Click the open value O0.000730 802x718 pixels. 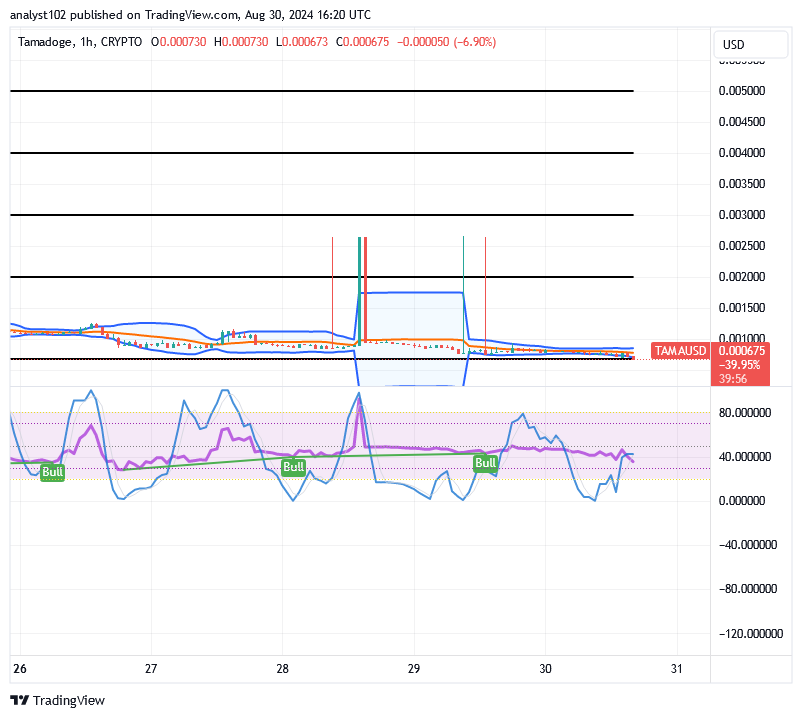pos(179,42)
